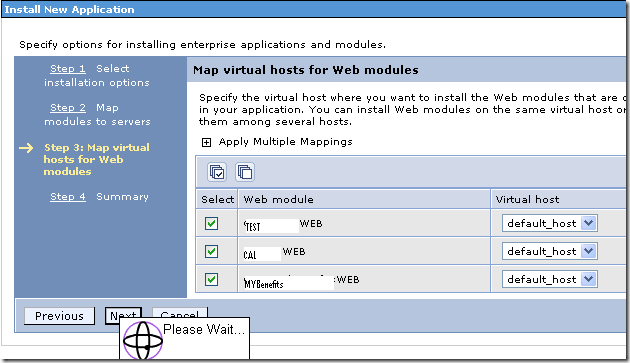This screenshot has width=630, height=363.
Task: Click the Select All items icon
Action: point(217,172)
